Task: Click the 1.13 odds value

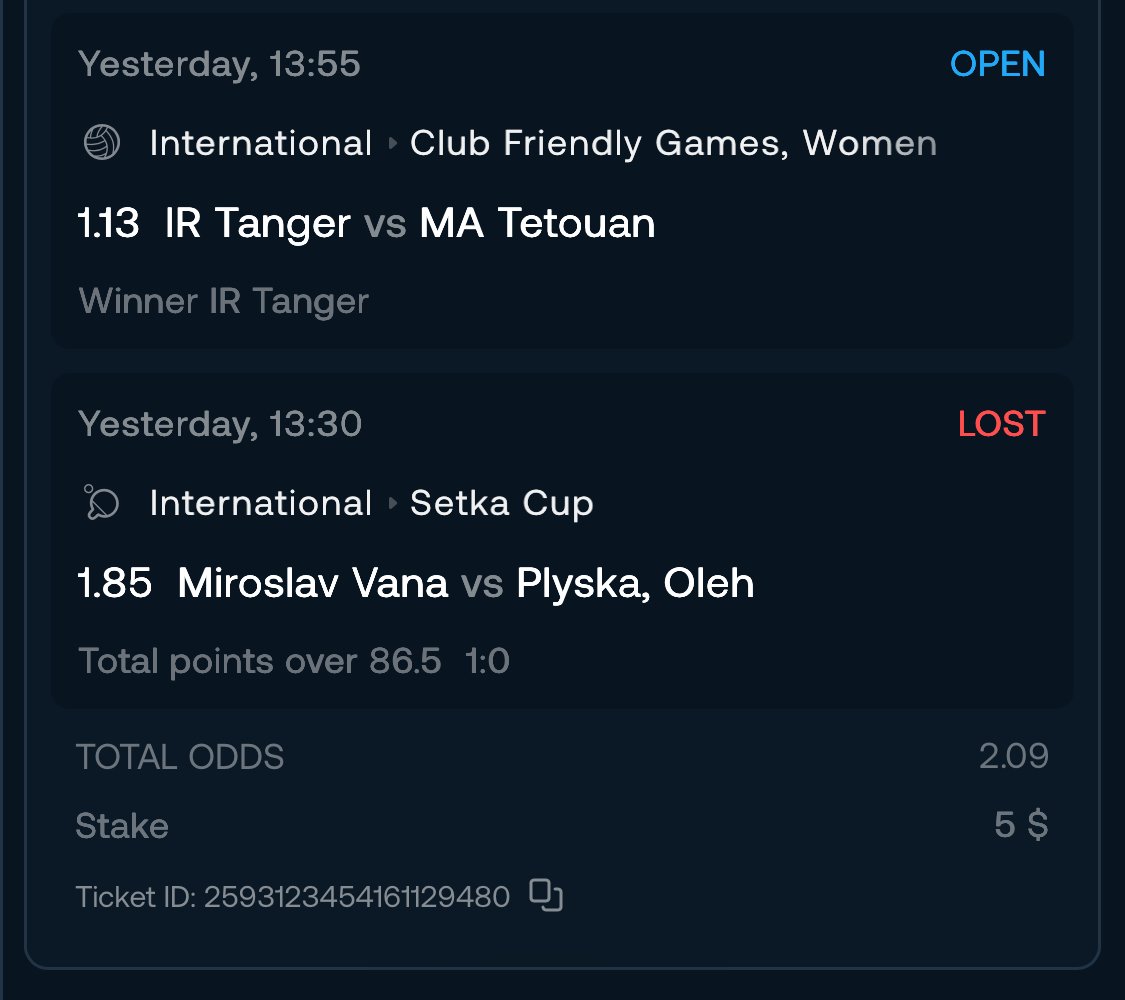Action: (108, 223)
